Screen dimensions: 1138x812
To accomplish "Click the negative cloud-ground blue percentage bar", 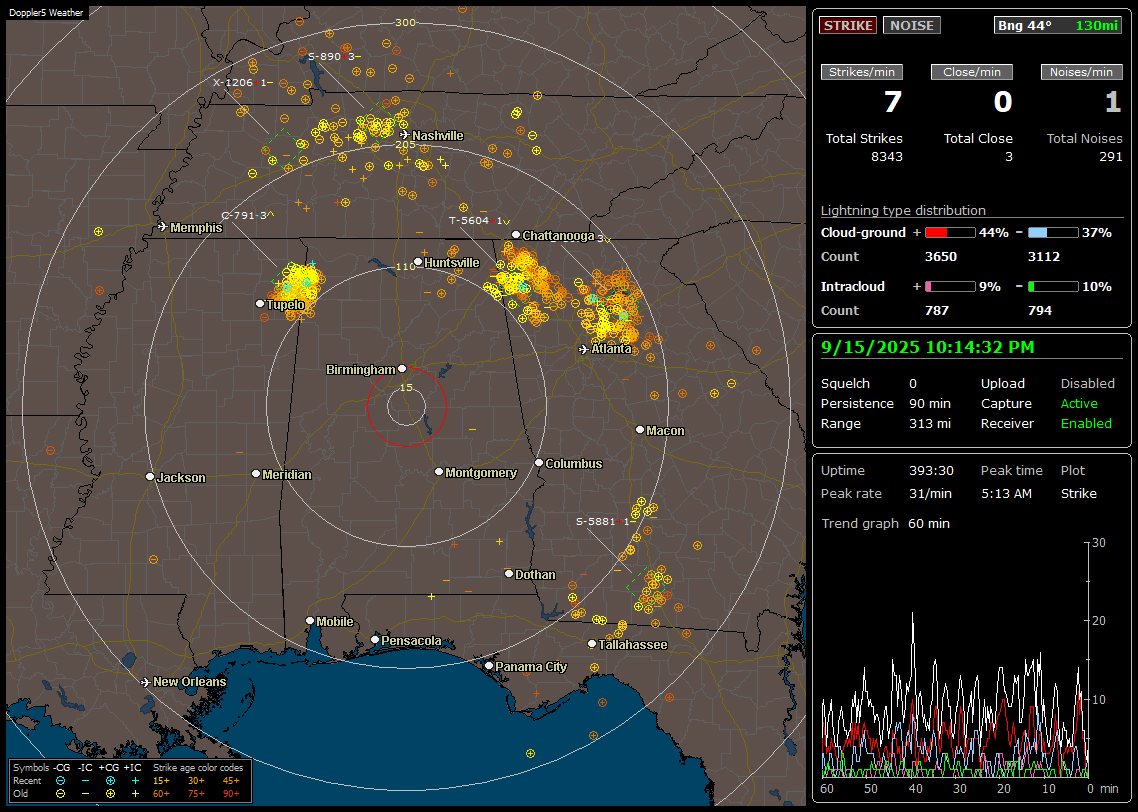I will (x=1052, y=233).
